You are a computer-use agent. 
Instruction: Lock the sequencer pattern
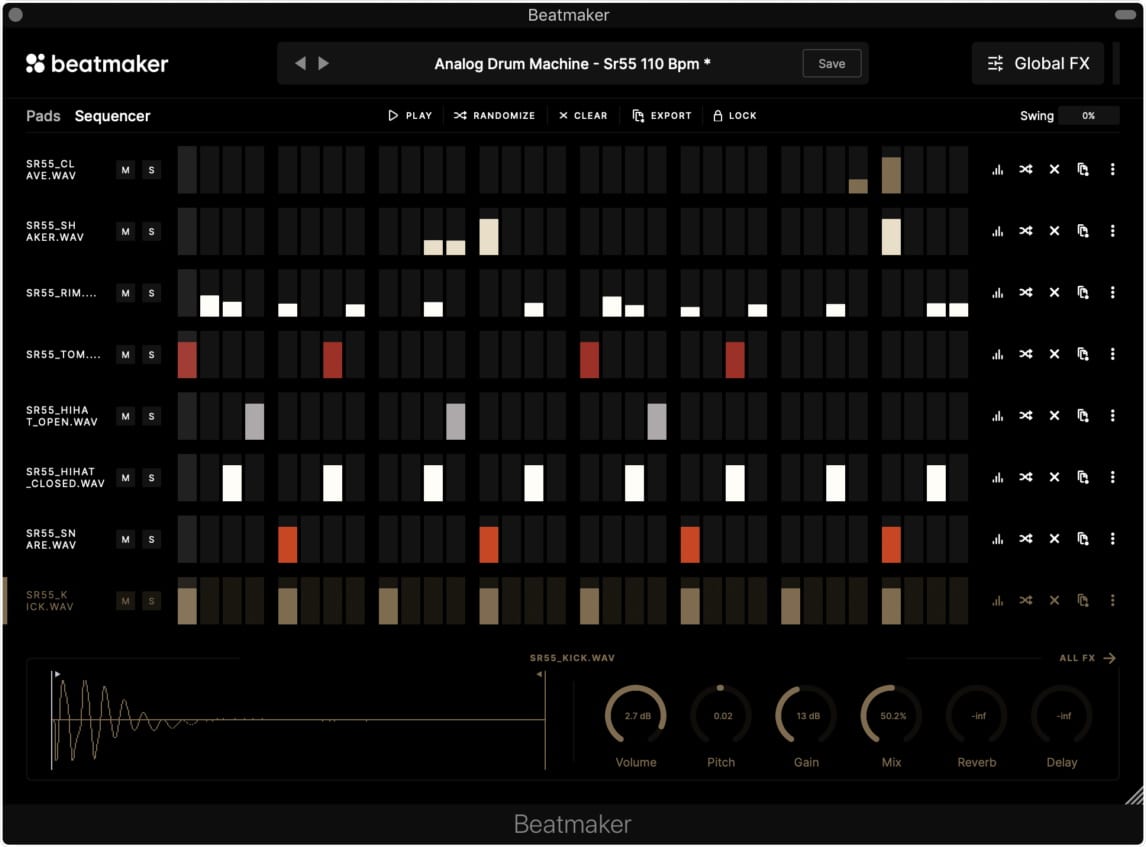click(735, 115)
